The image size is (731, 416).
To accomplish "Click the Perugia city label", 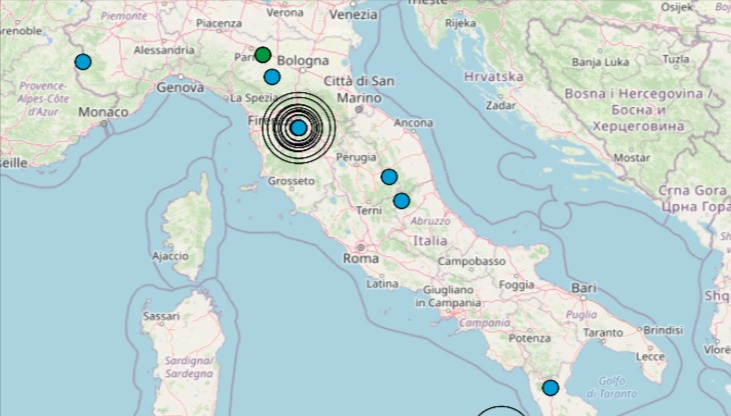I will tap(356, 158).
